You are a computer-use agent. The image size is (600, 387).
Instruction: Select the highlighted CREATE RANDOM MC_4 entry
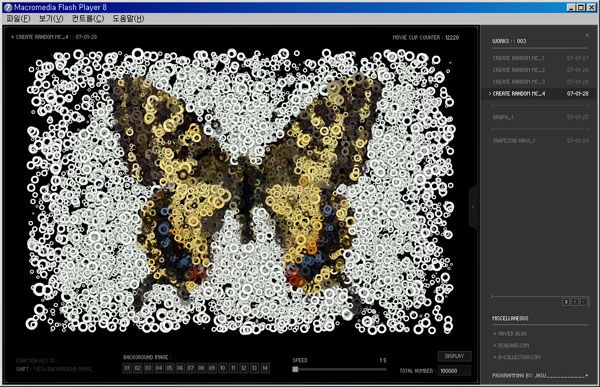pos(538,94)
